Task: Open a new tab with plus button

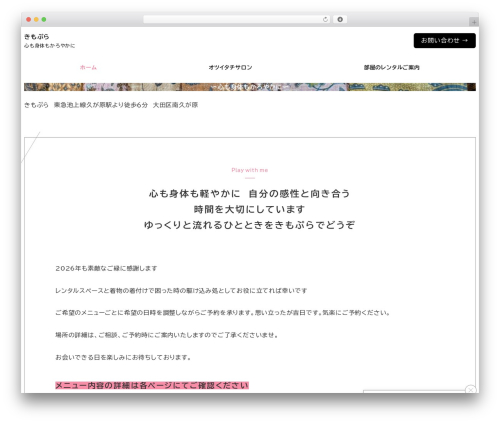Action: pyautogui.click(x=474, y=22)
